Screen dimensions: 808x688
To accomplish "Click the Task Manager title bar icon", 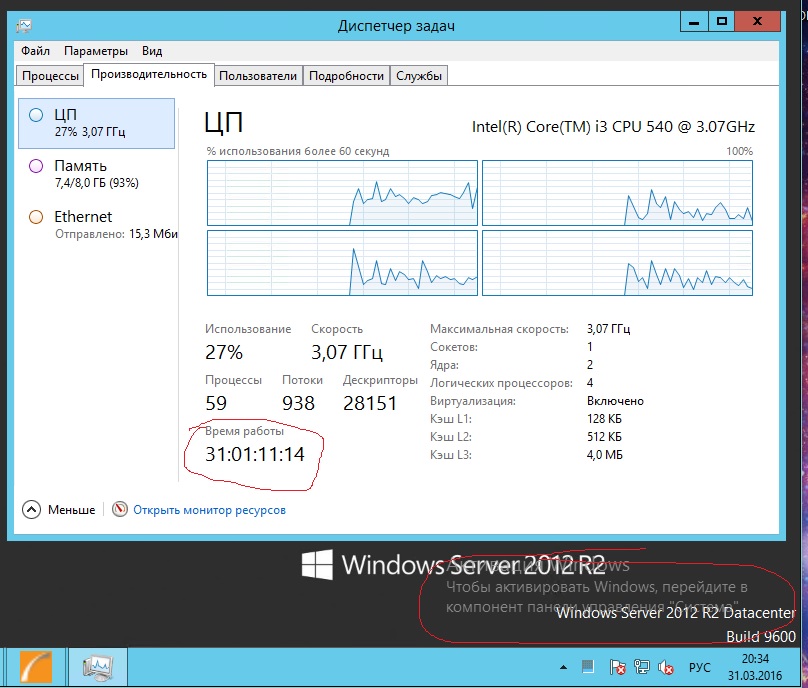I will (x=24, y=25).
